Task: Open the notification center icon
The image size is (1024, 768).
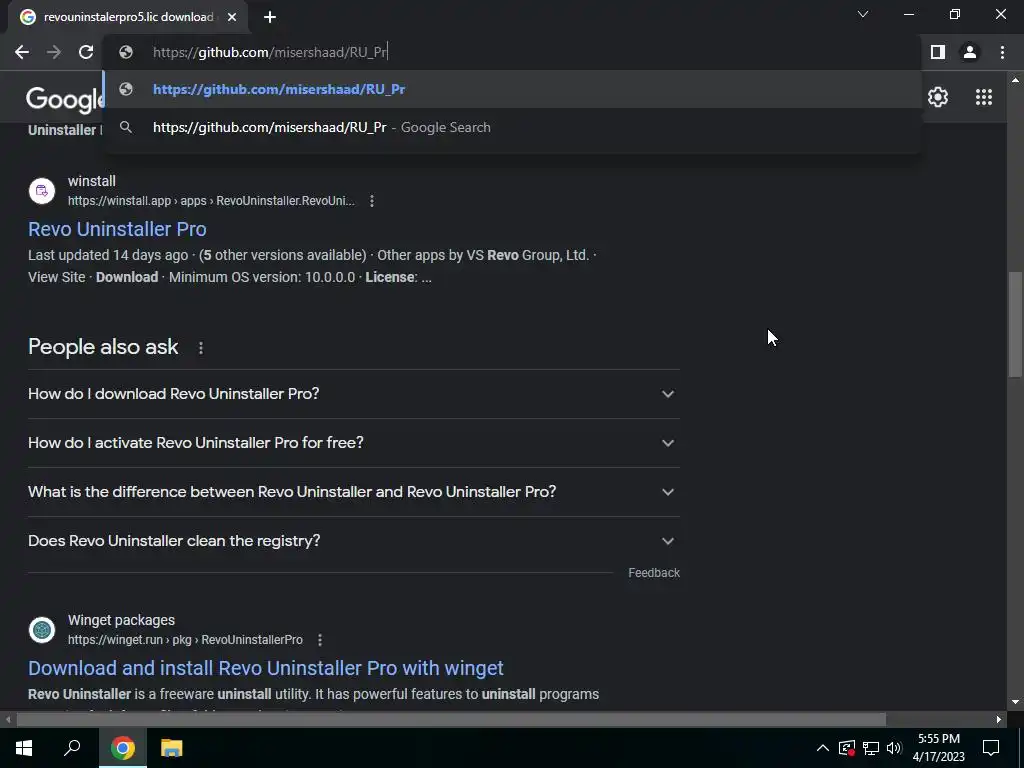Action: 991,748
